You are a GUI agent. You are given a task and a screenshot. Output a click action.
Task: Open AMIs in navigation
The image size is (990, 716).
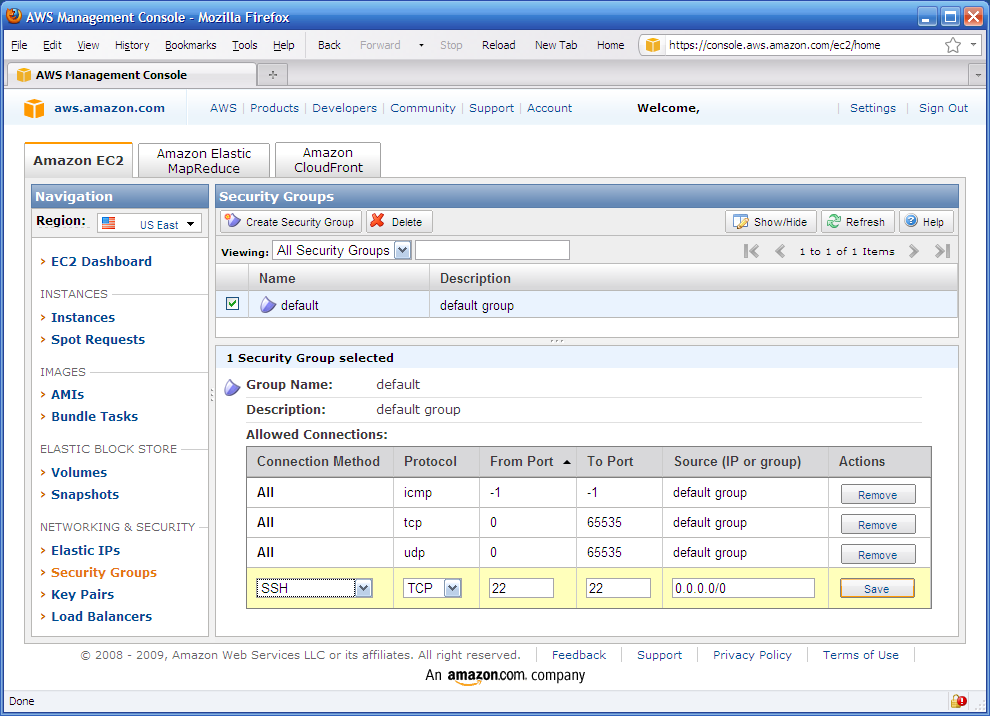68,395
